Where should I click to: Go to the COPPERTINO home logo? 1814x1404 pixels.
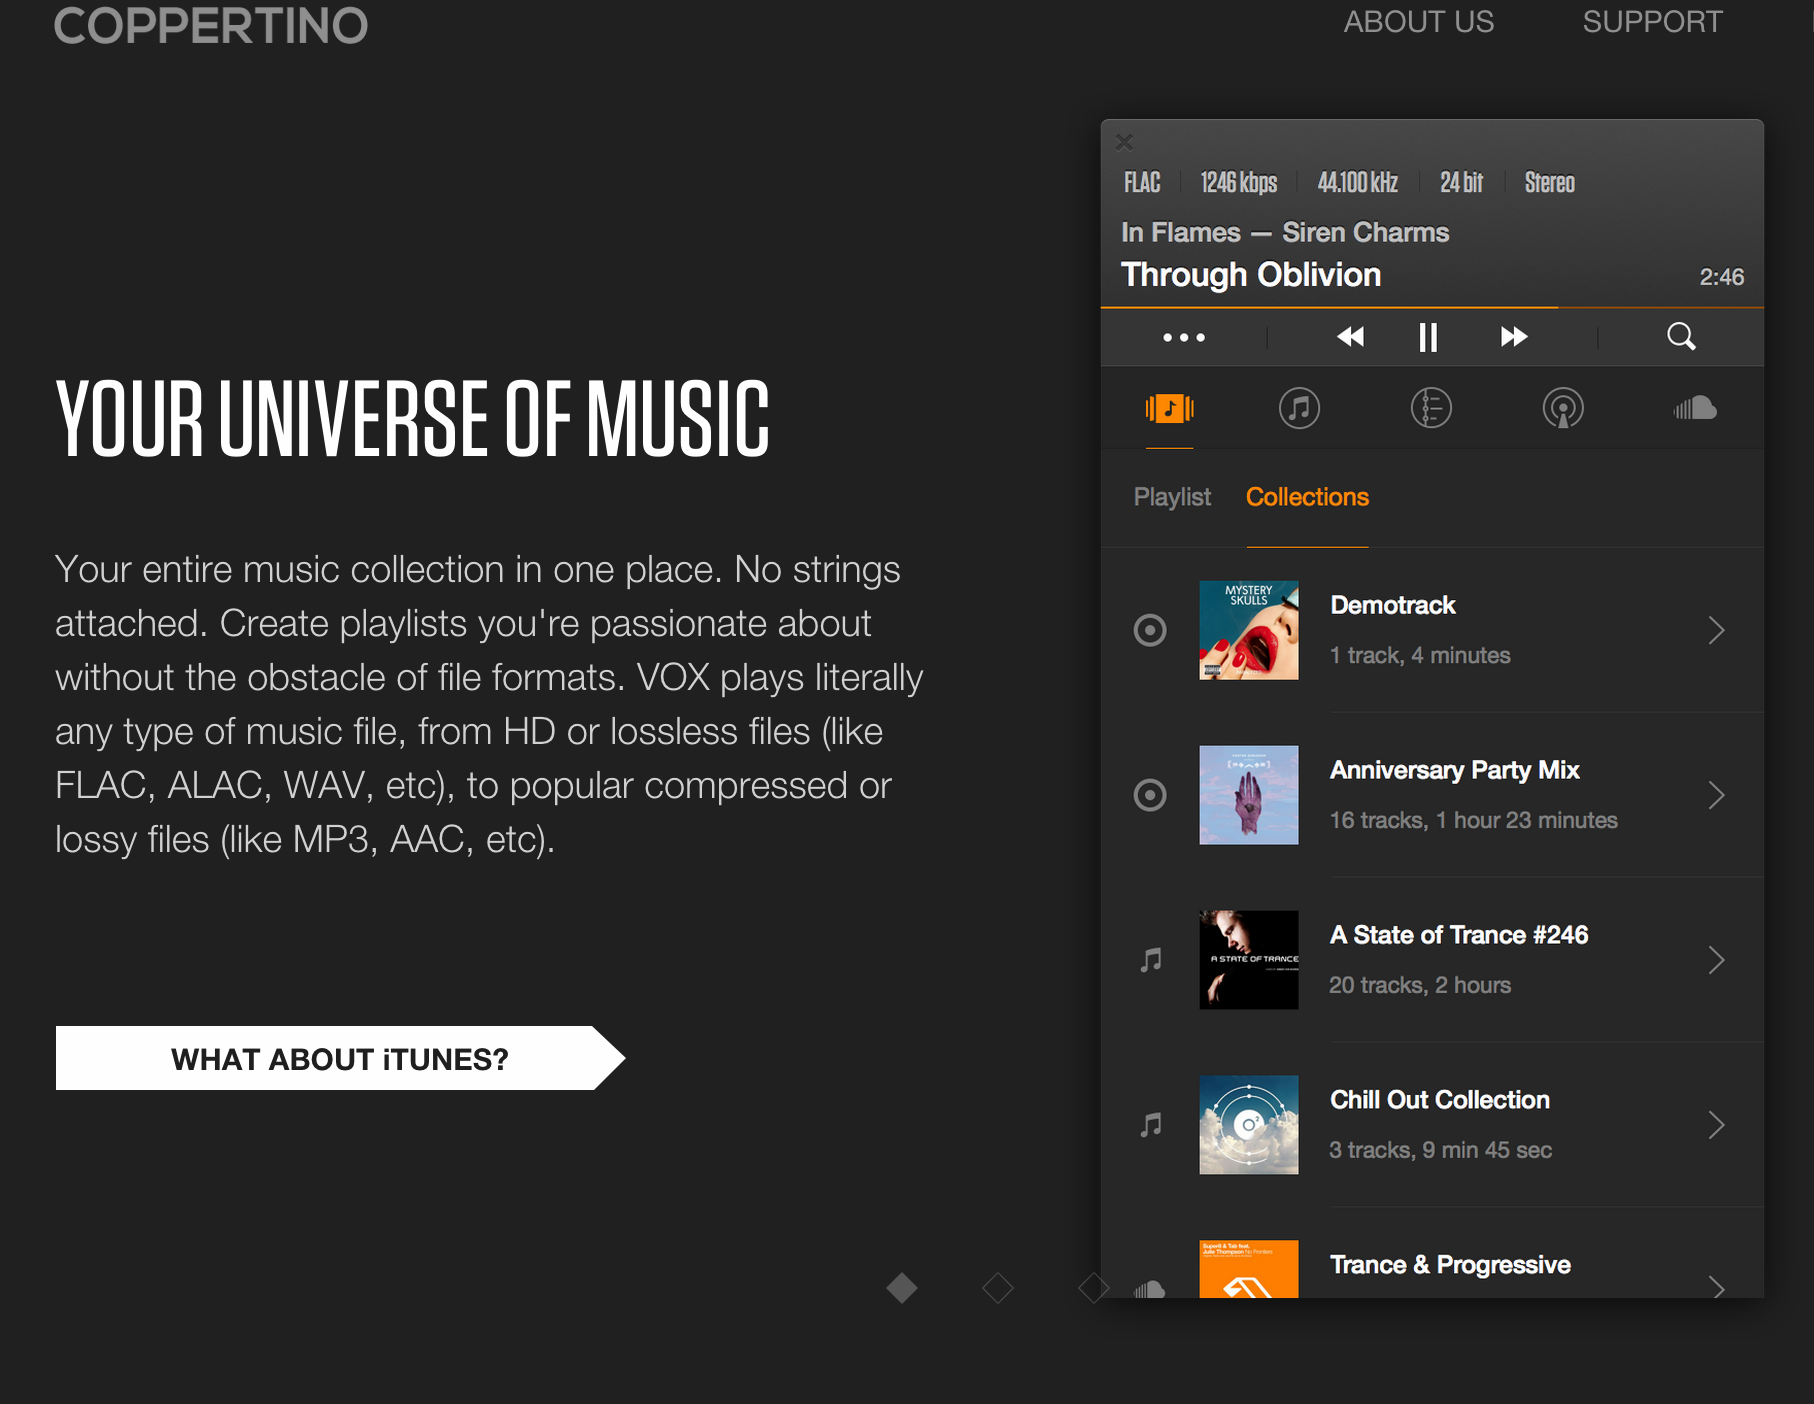click(211, 26)
